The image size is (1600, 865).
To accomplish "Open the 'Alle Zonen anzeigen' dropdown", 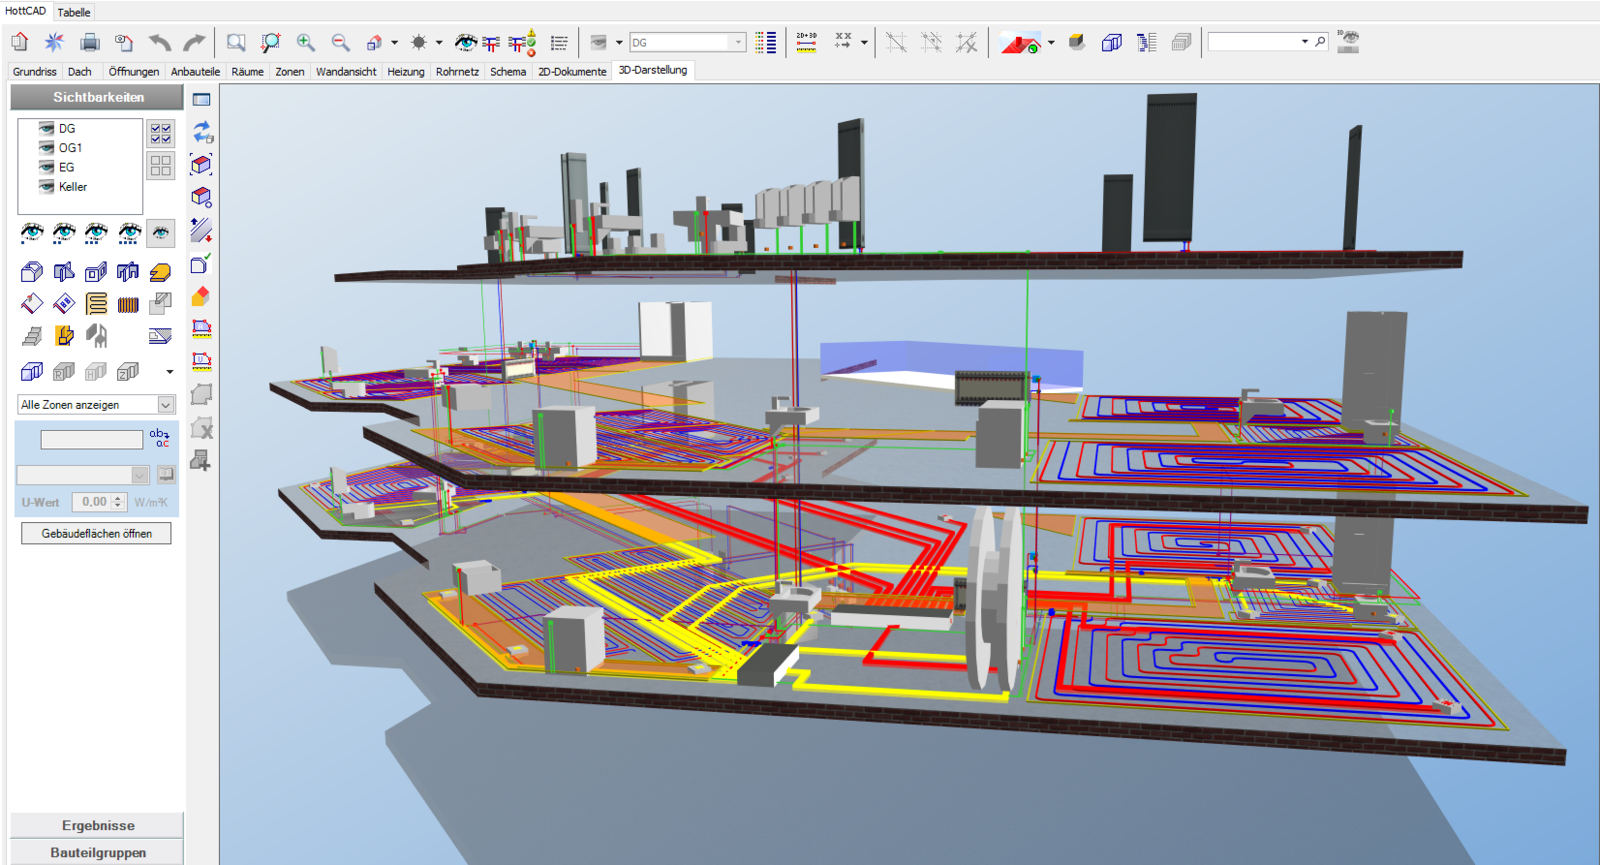I will tap(166, 405).
